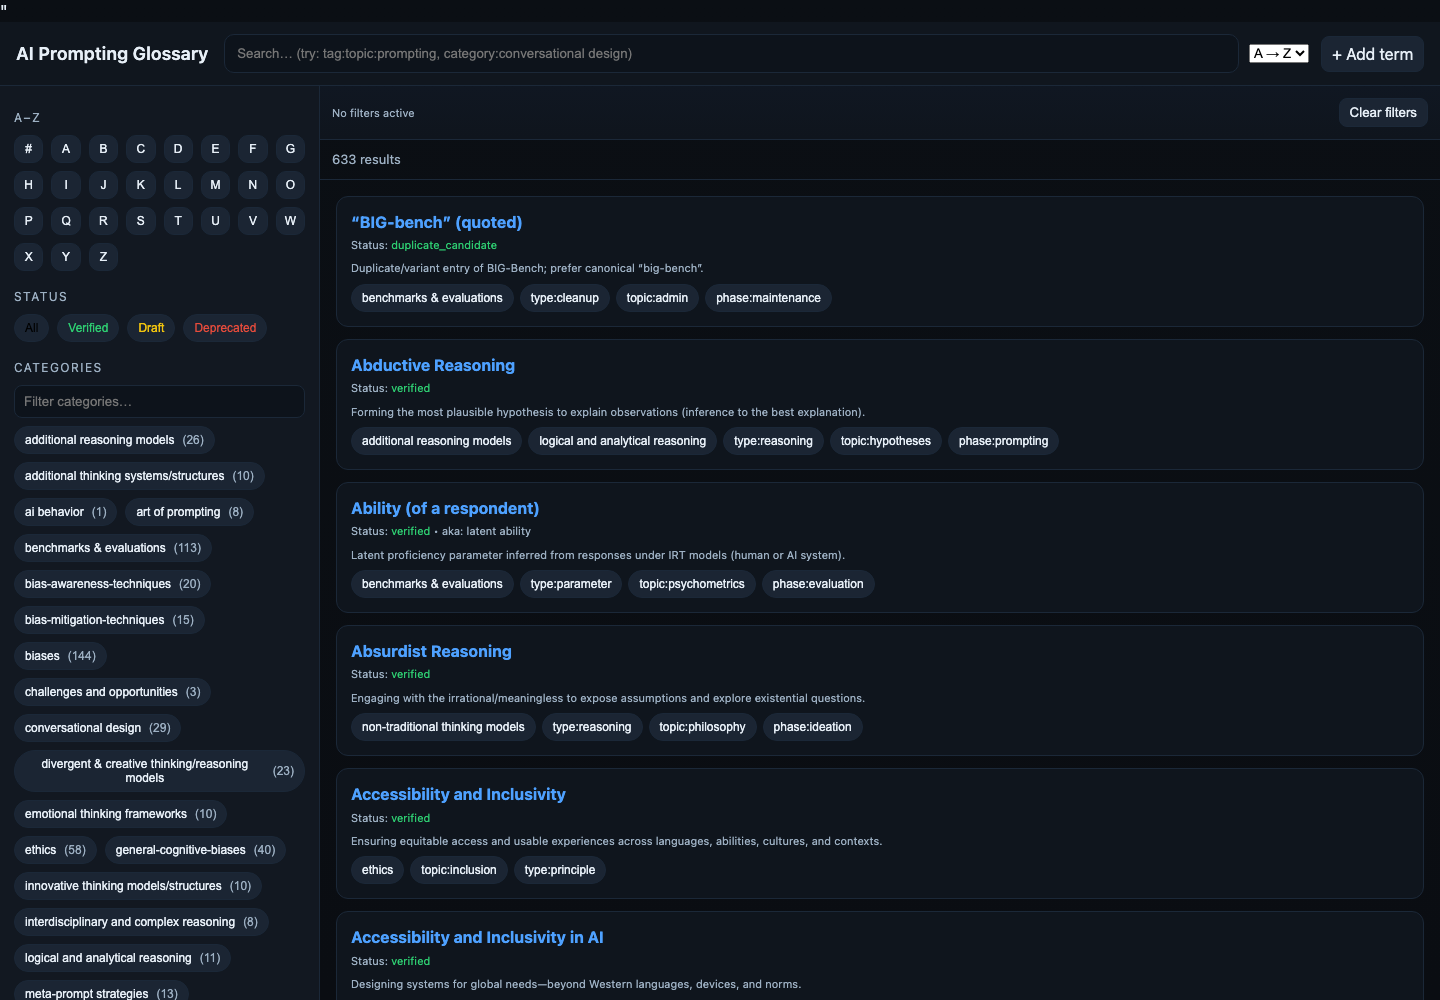Click the type:cleanup tag
The image size is (1440, 1000).
tap(564, 298)
